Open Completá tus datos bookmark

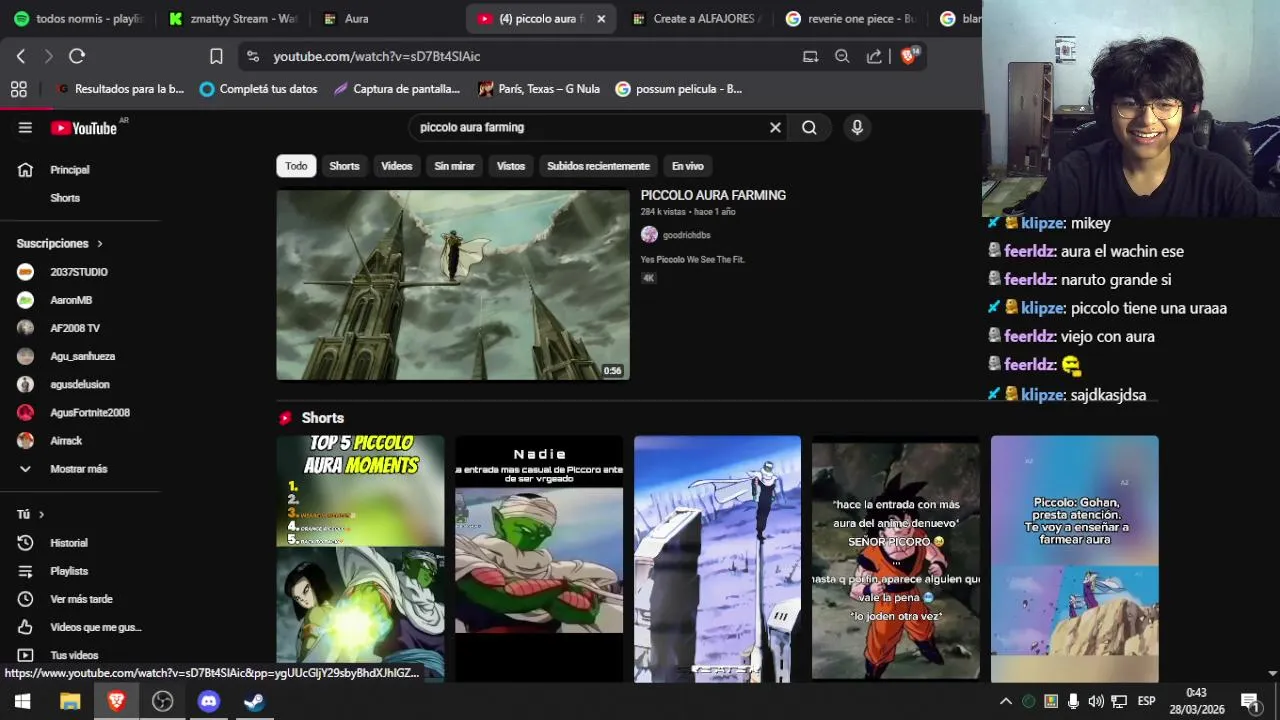click(259, 89)
